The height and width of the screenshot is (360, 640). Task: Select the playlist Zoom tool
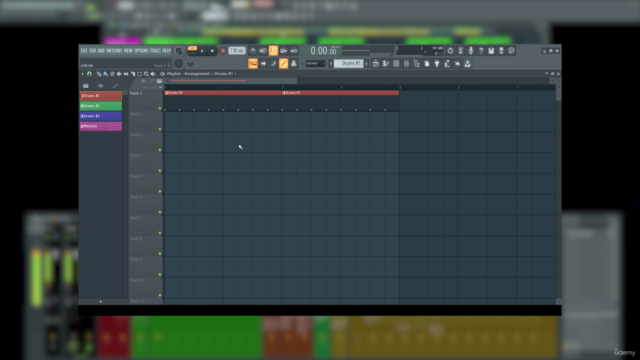pyautogui.click(x=146, y=74)
